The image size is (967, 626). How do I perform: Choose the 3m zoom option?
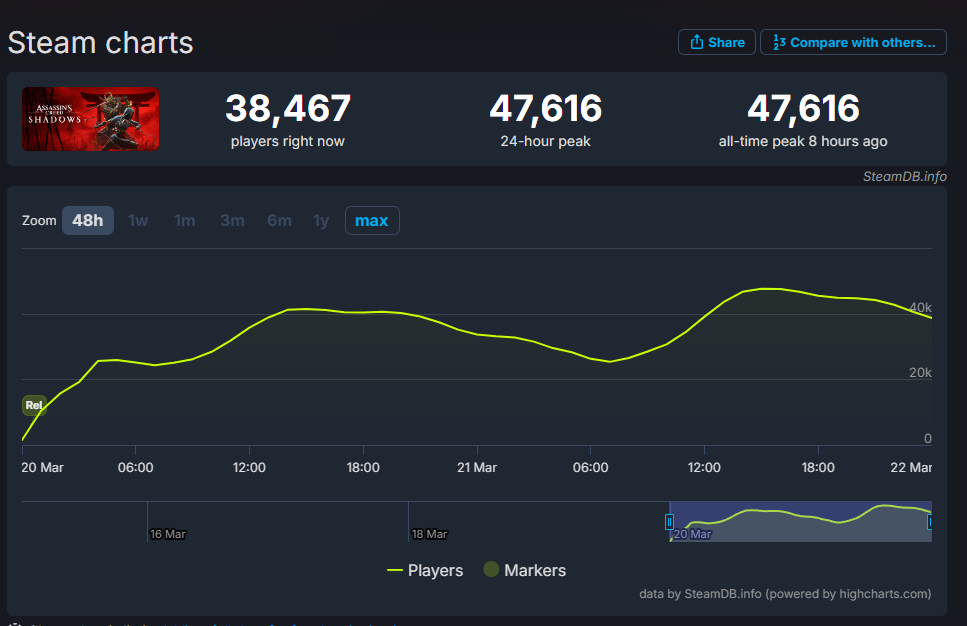[232, 220]
